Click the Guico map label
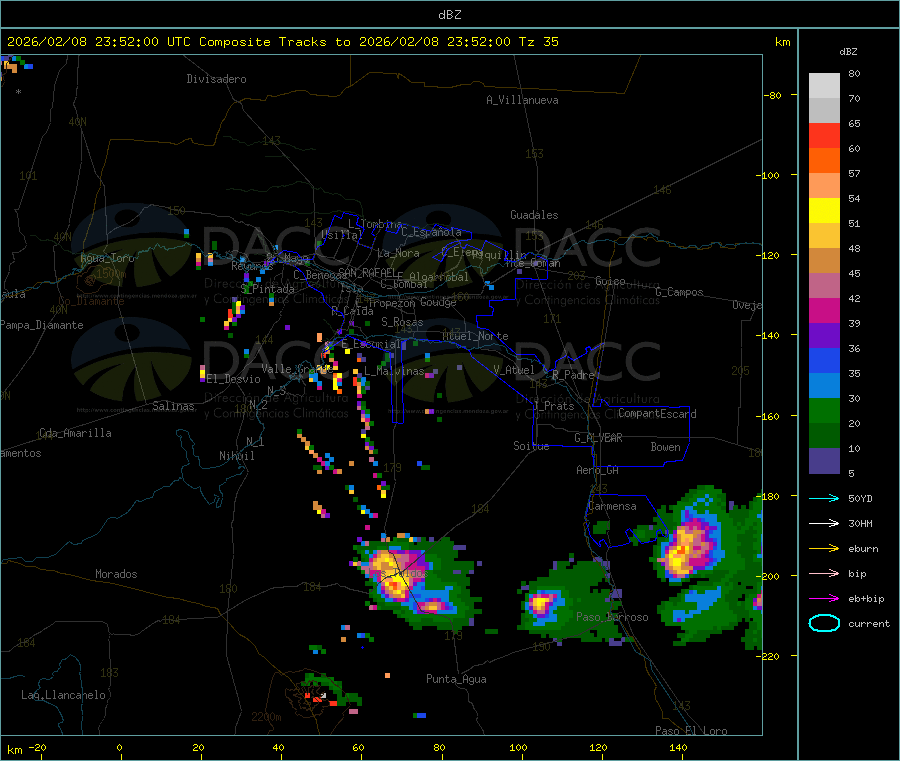This screenshot has width=900, height=761. (x=610, y=281)
